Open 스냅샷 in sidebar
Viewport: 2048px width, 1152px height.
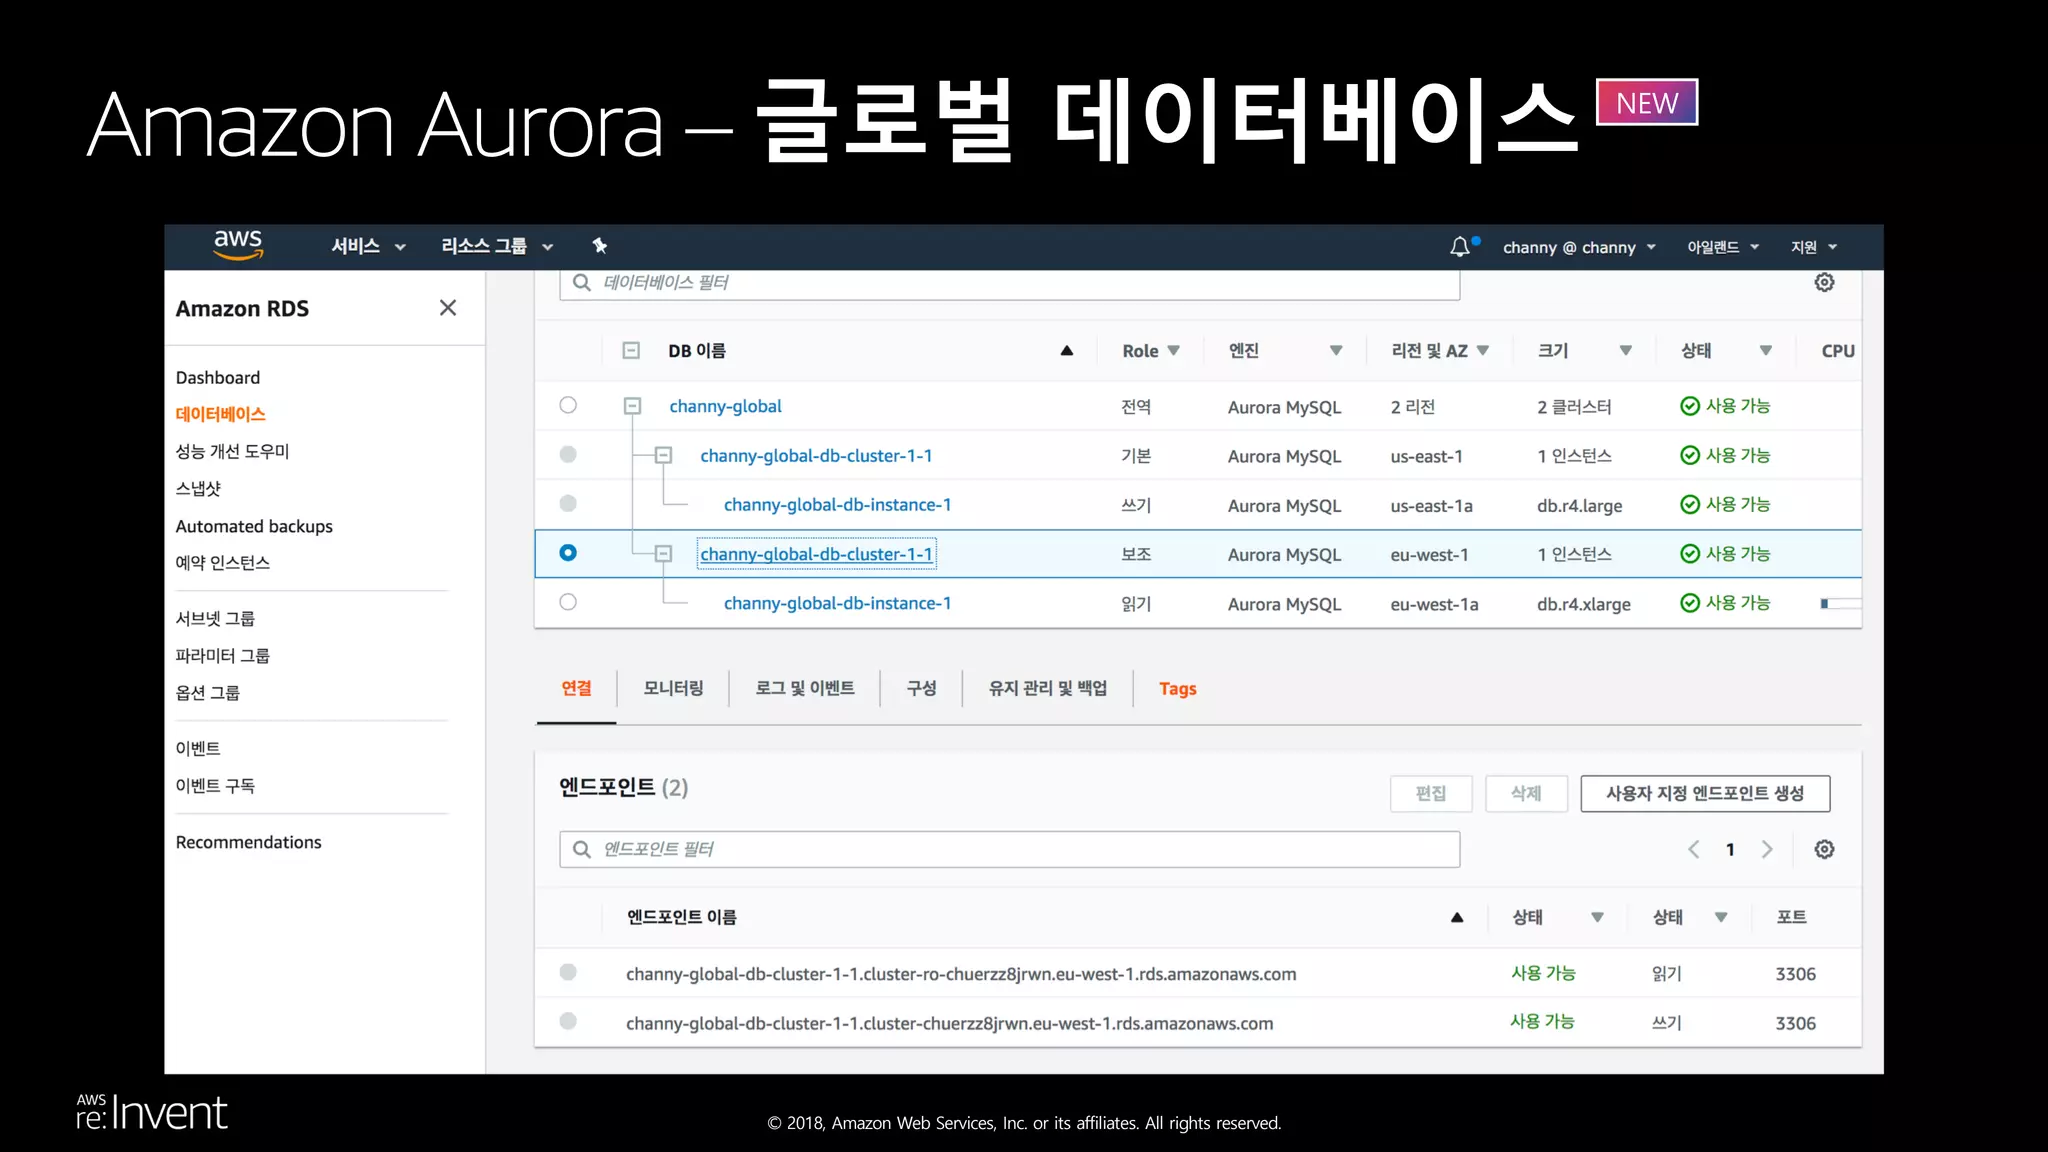198,488
